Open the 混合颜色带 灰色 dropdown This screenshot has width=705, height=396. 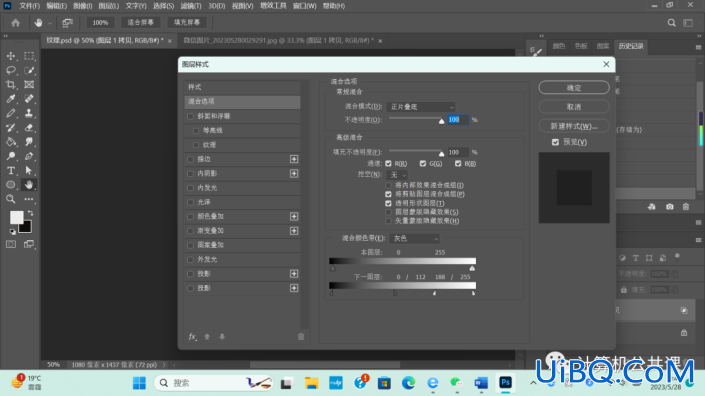click(415, 239)
